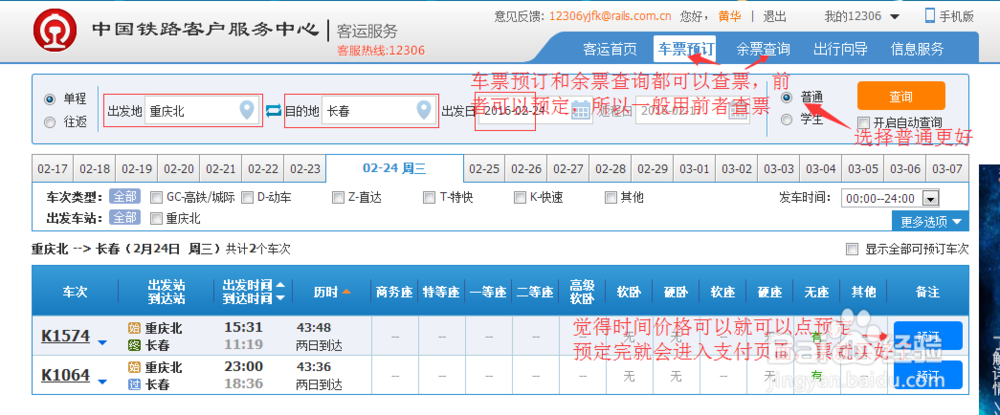Select date tab 02-17
1000x415 pixels.
pos(53,169)
